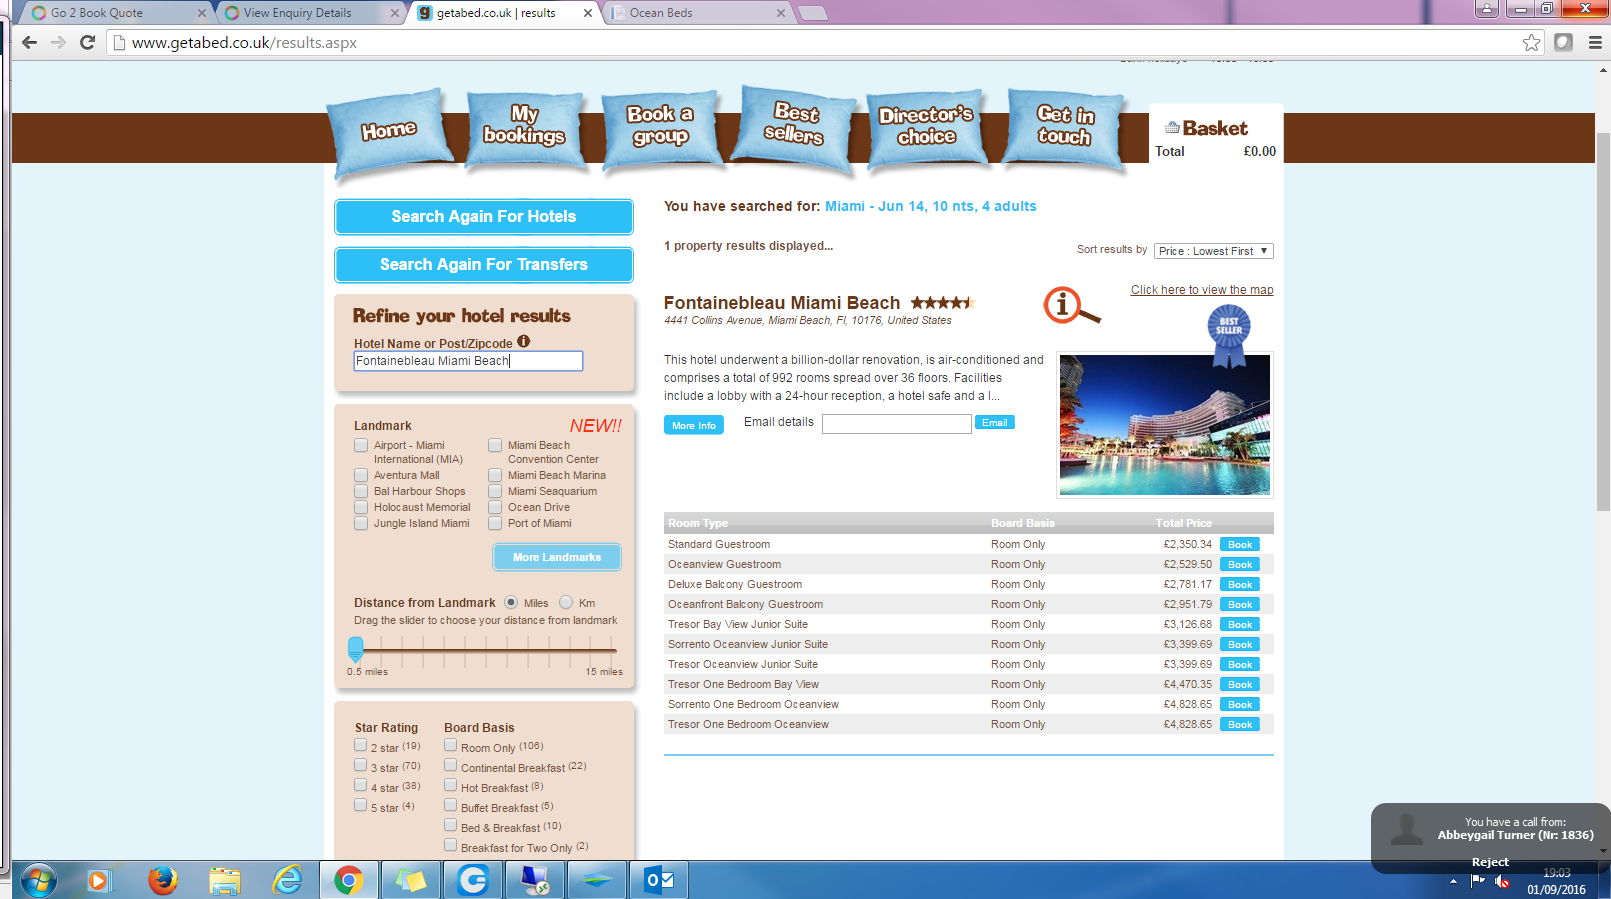Open the Director's choice menu
The image size is (1611, 899).
(x=926, y=131)
